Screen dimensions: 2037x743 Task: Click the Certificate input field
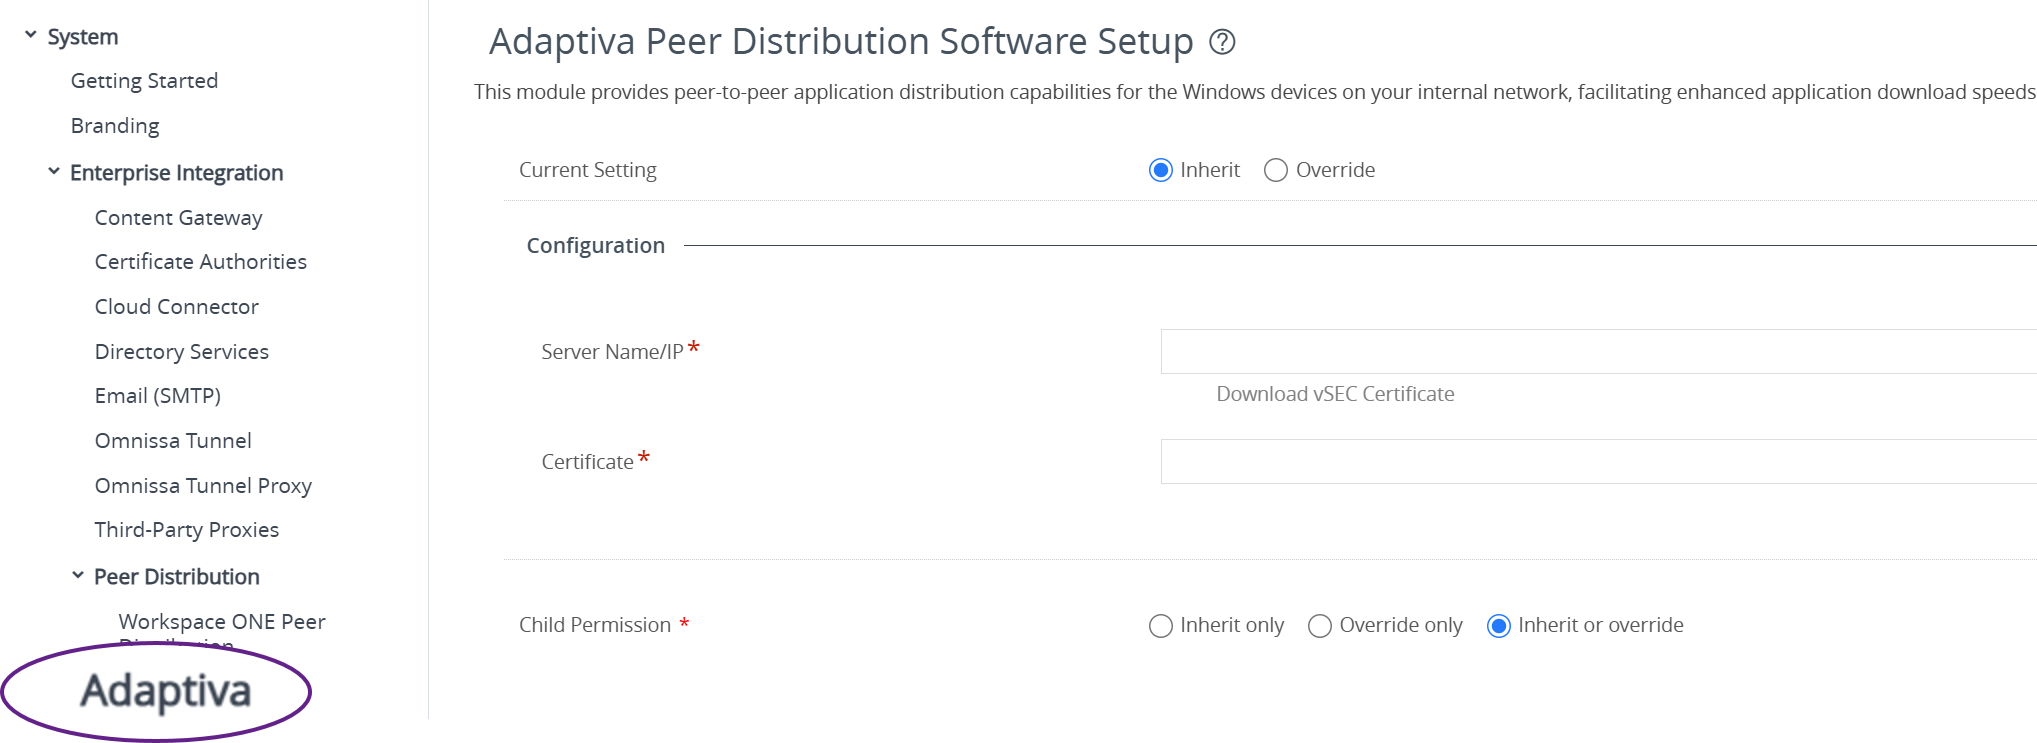(1597, 462)
